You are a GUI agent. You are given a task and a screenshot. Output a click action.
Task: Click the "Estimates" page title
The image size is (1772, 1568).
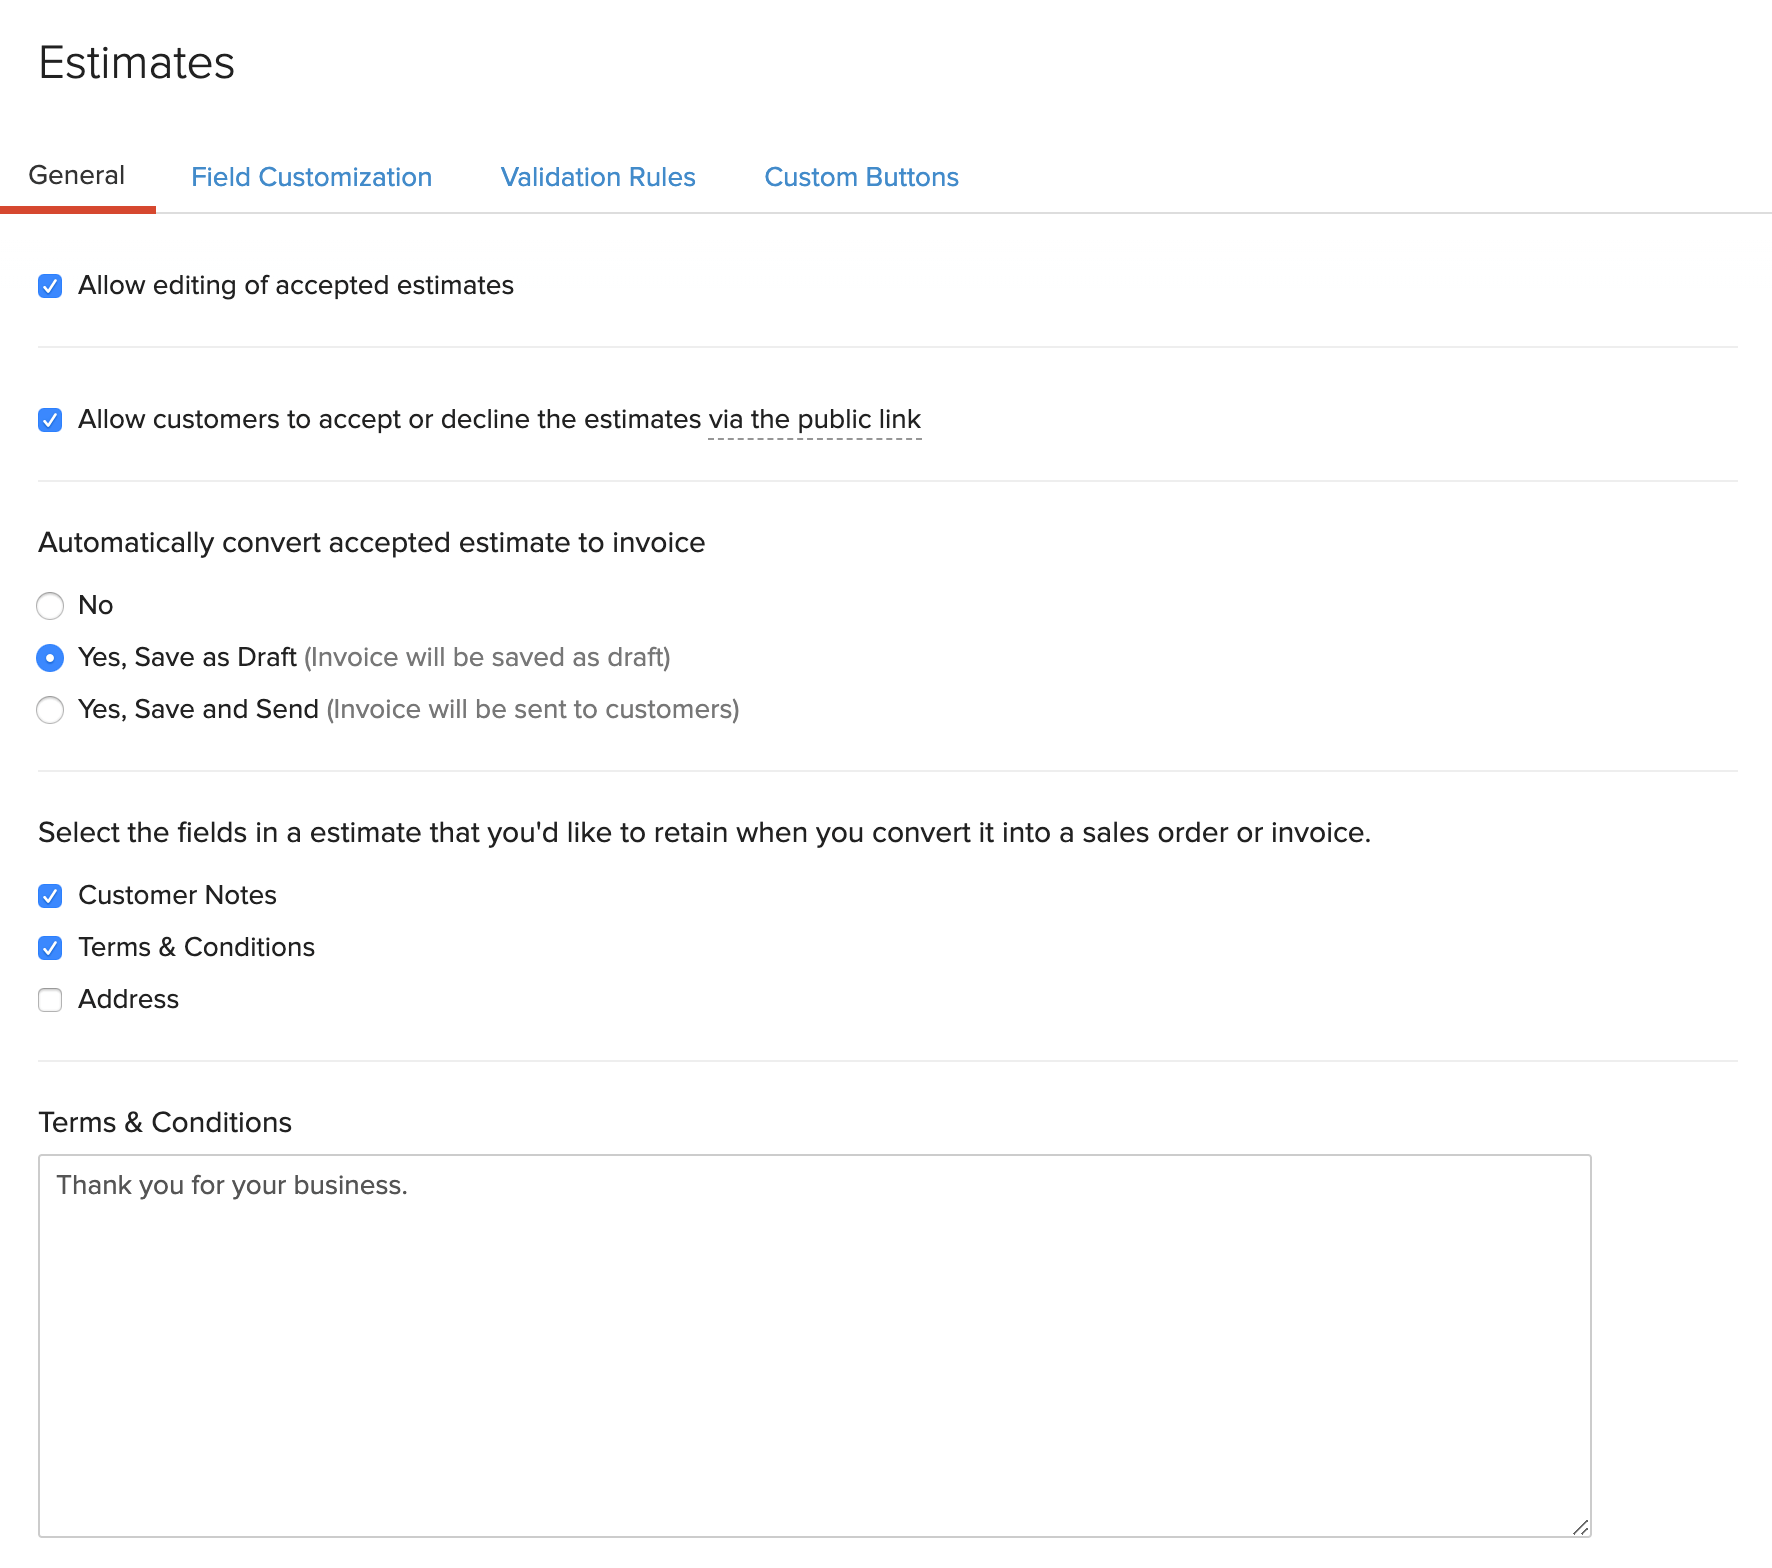pyautogui.click(x=136, y=62)
